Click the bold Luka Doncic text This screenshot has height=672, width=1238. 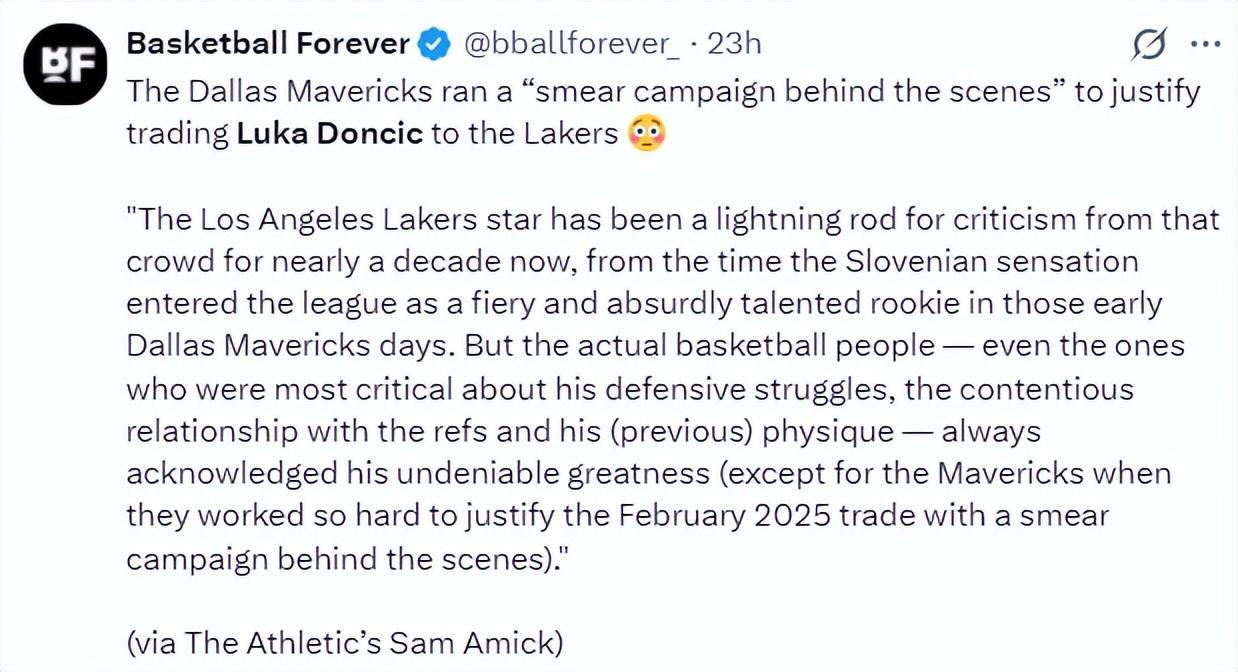click(330, 133)
